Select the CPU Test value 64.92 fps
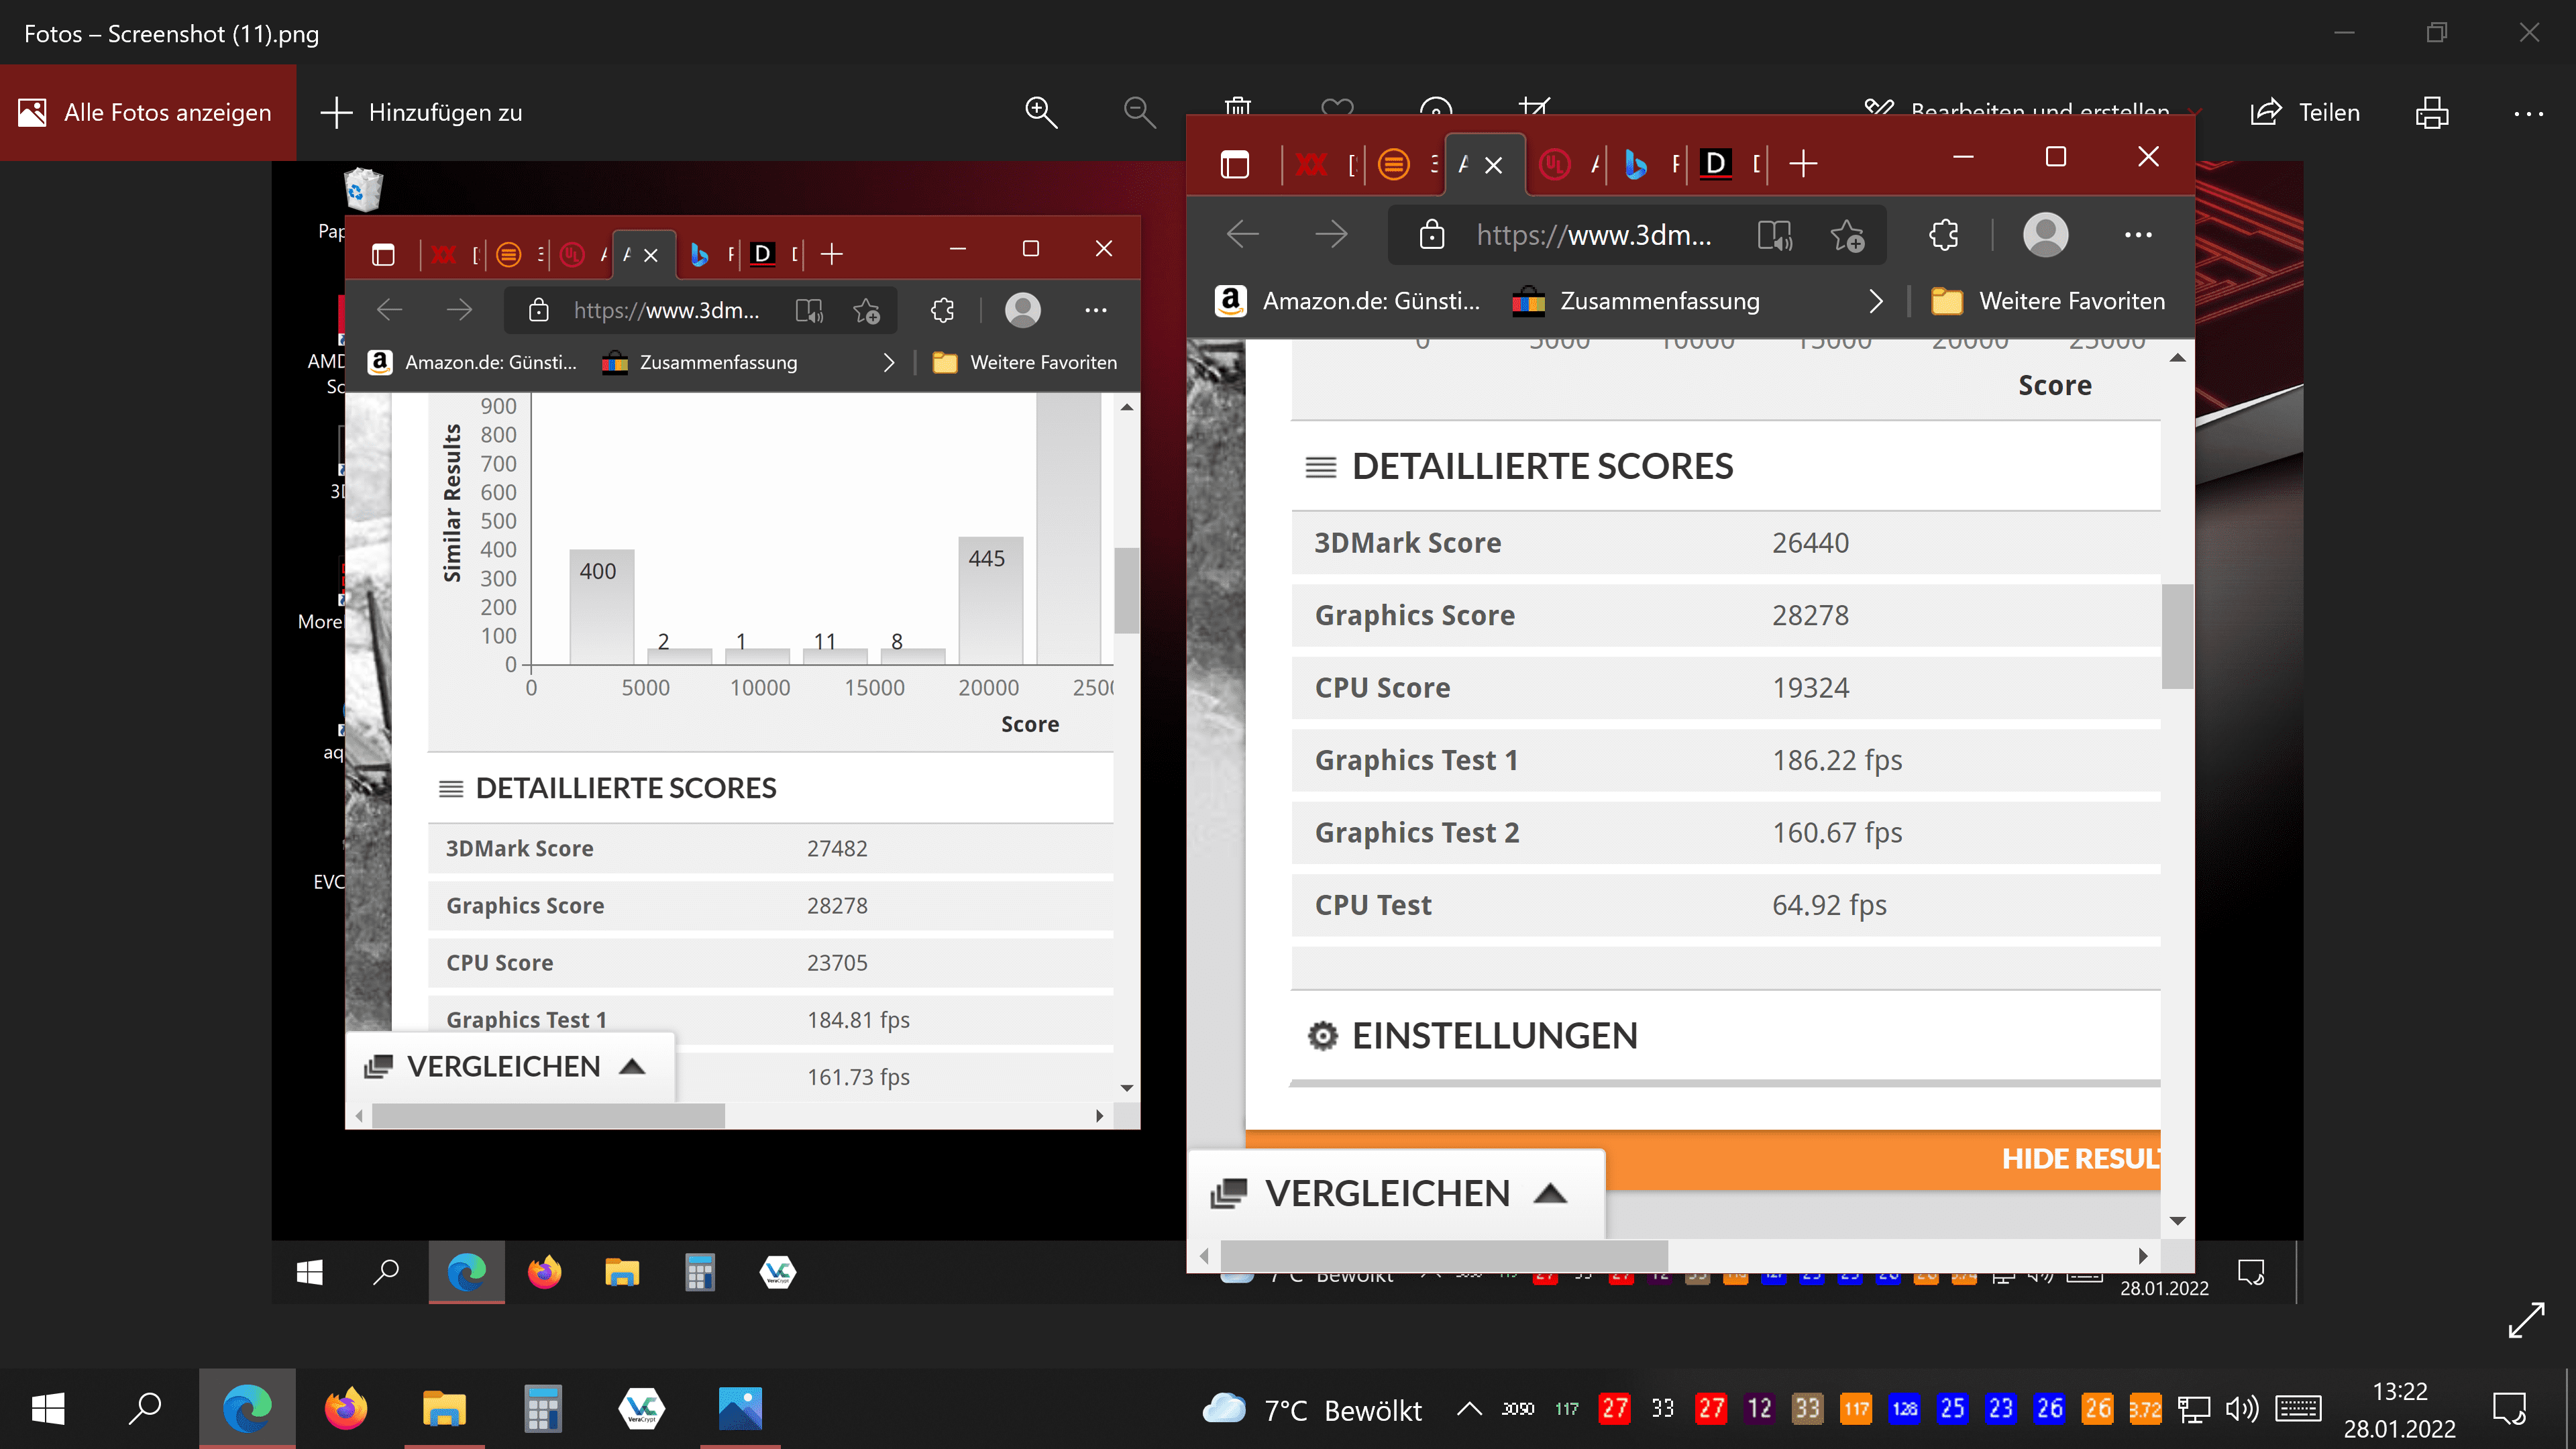Viewport: 2576px width, 1449px height. 1829,905
